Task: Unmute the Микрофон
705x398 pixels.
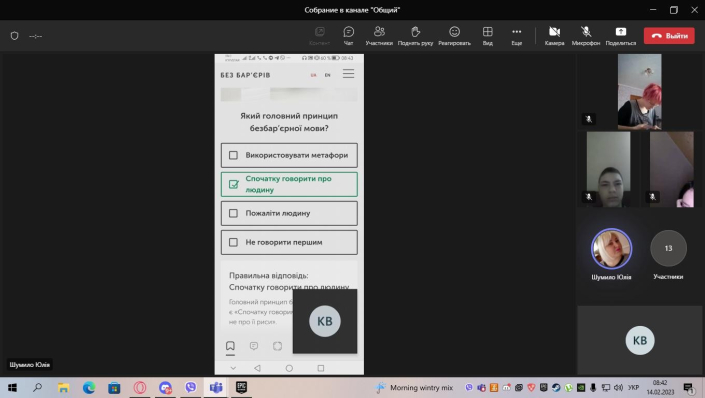Action: tap(586, 36)
